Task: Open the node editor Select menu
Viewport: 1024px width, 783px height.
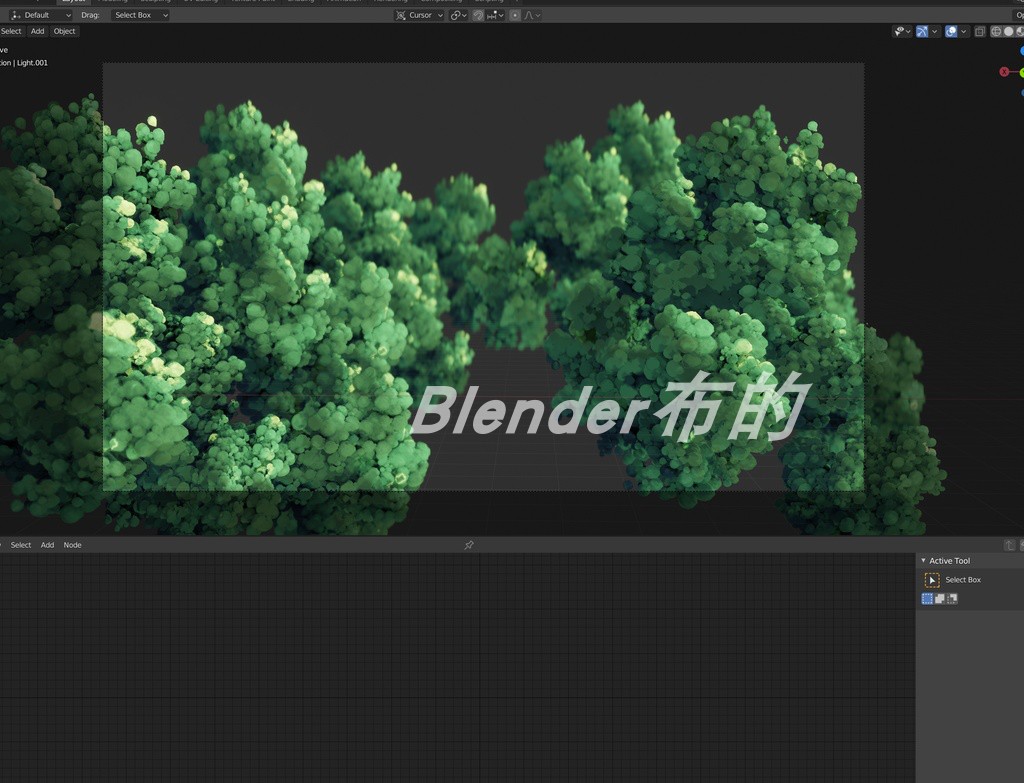Action: click(x=21, y=545)
